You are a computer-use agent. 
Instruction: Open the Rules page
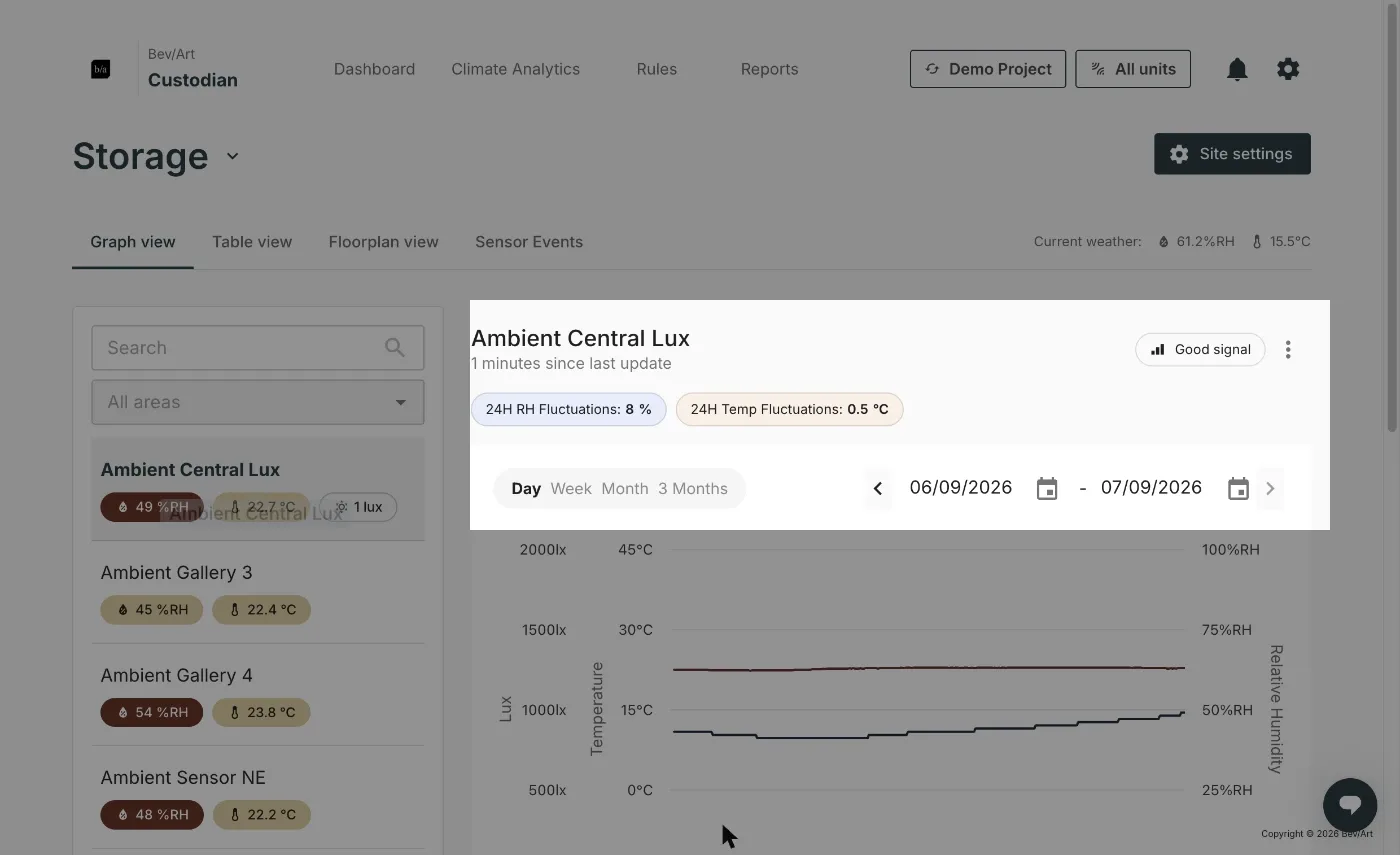[x=657, y=69]
